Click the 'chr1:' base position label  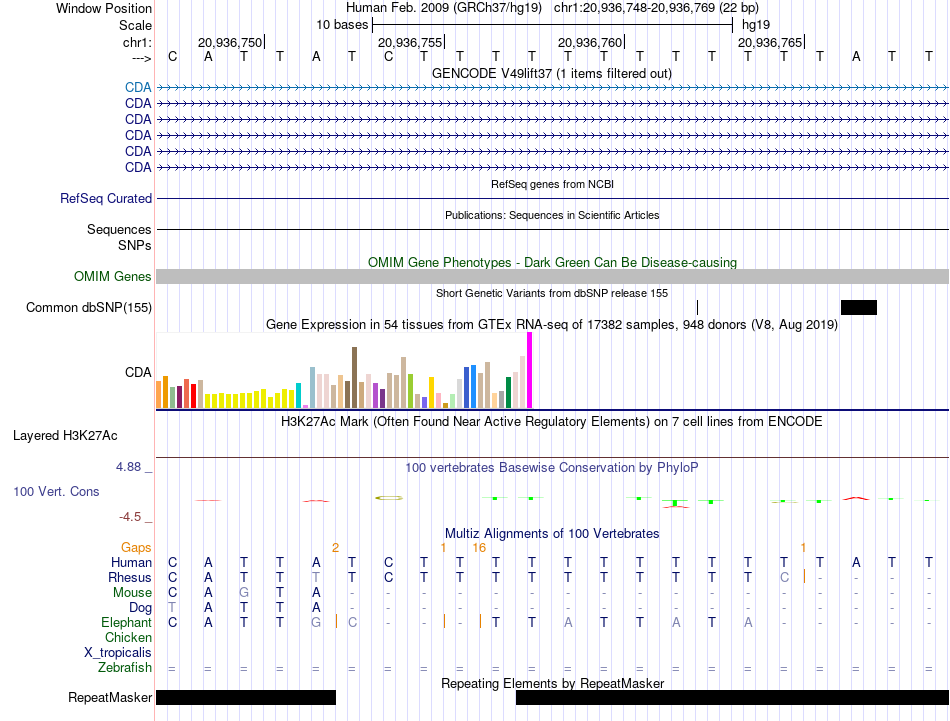[x=137, y=42]
